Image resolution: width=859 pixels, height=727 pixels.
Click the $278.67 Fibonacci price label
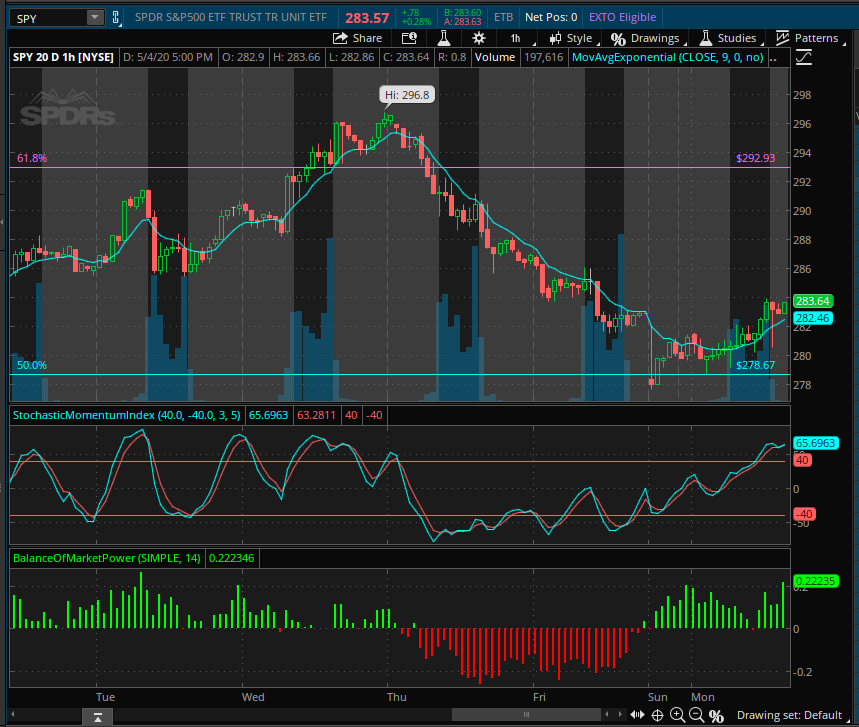[755, 365]
